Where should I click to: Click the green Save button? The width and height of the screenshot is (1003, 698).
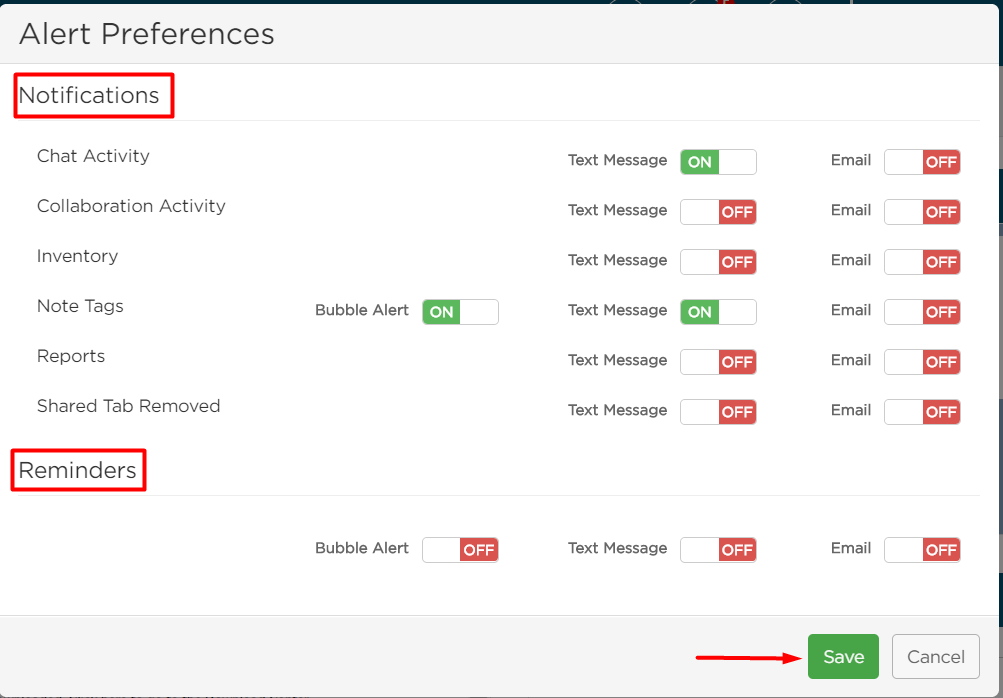843,656
